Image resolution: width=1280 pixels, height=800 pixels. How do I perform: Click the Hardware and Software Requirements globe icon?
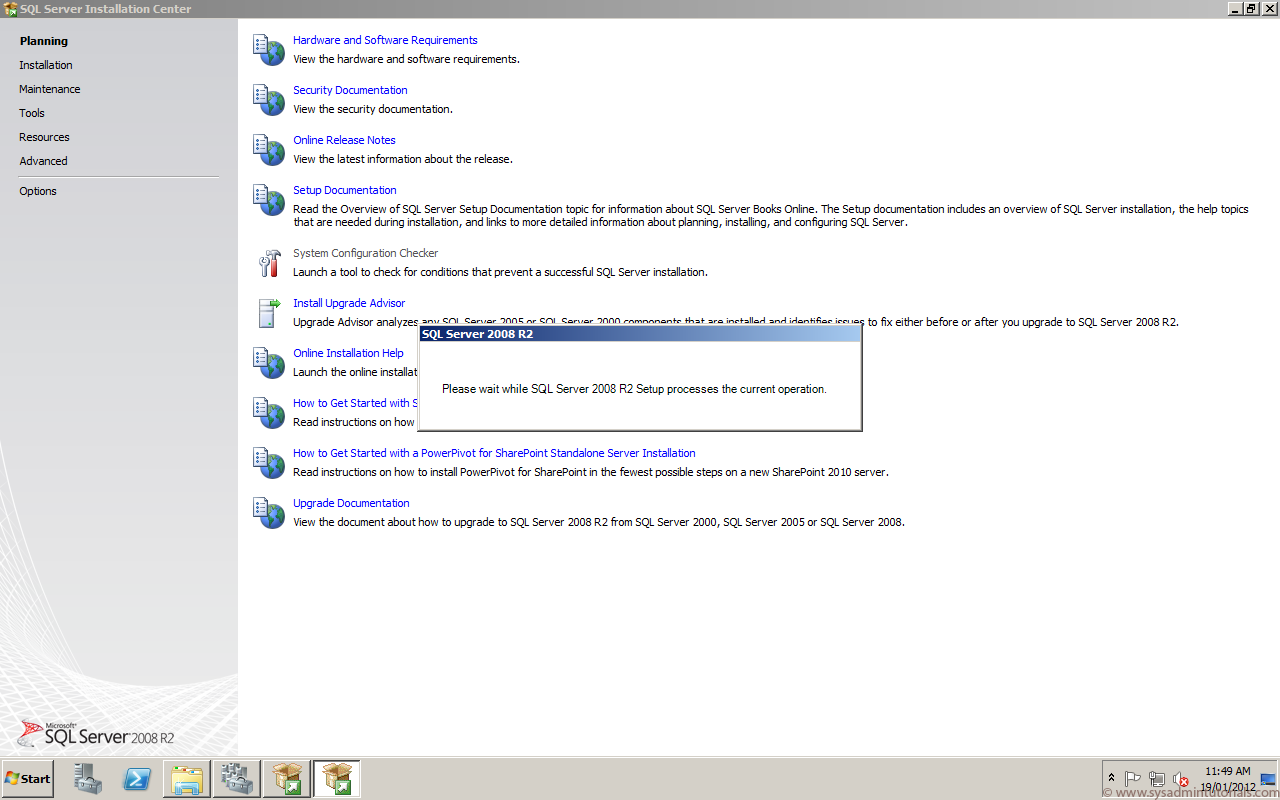click(269, 50)
